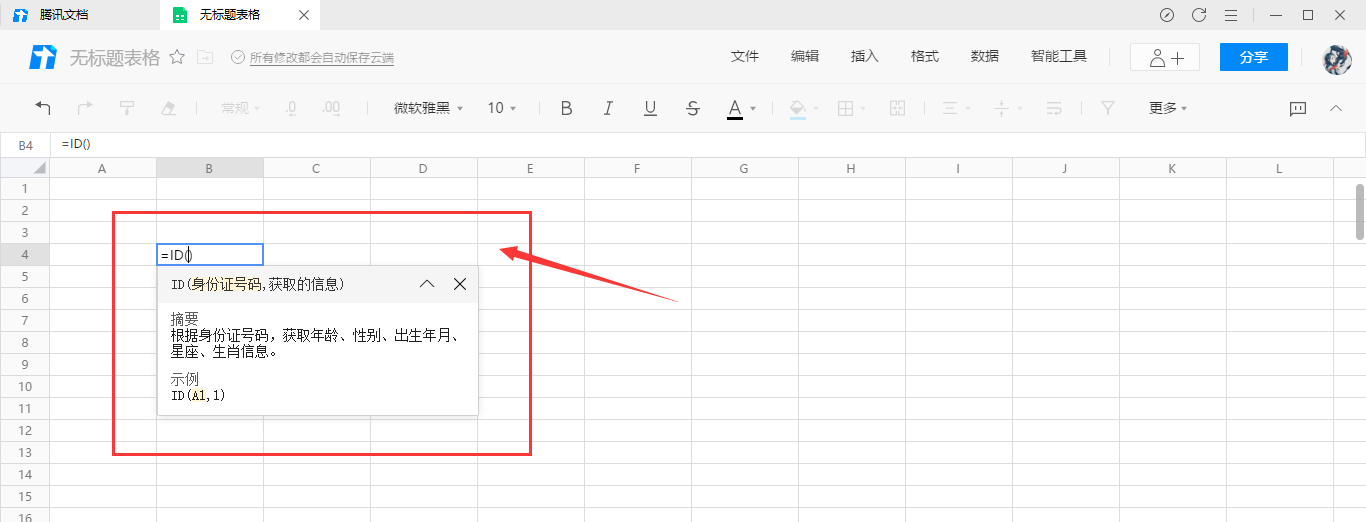Image resolution: width=1366 pixels, height=522 pixels.
Task: Open cell borders menu
Action: (x=845, y=108)
